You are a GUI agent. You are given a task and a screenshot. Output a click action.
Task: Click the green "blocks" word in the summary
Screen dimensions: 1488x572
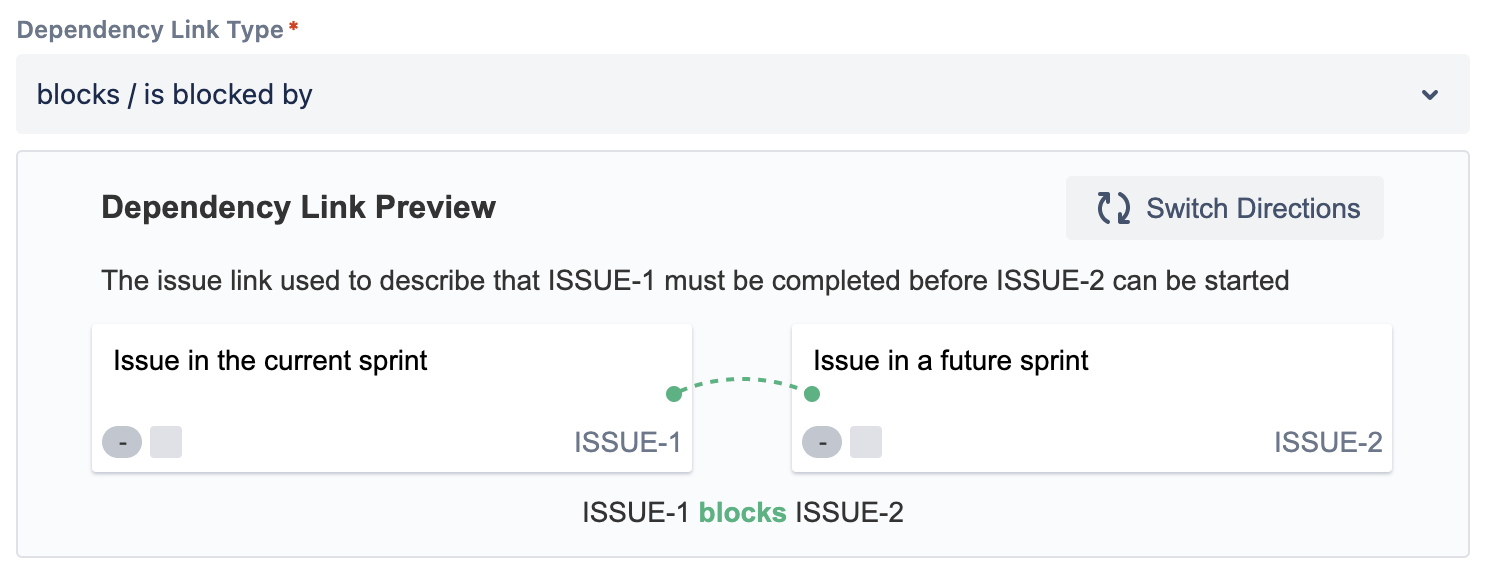click(742, 513)
